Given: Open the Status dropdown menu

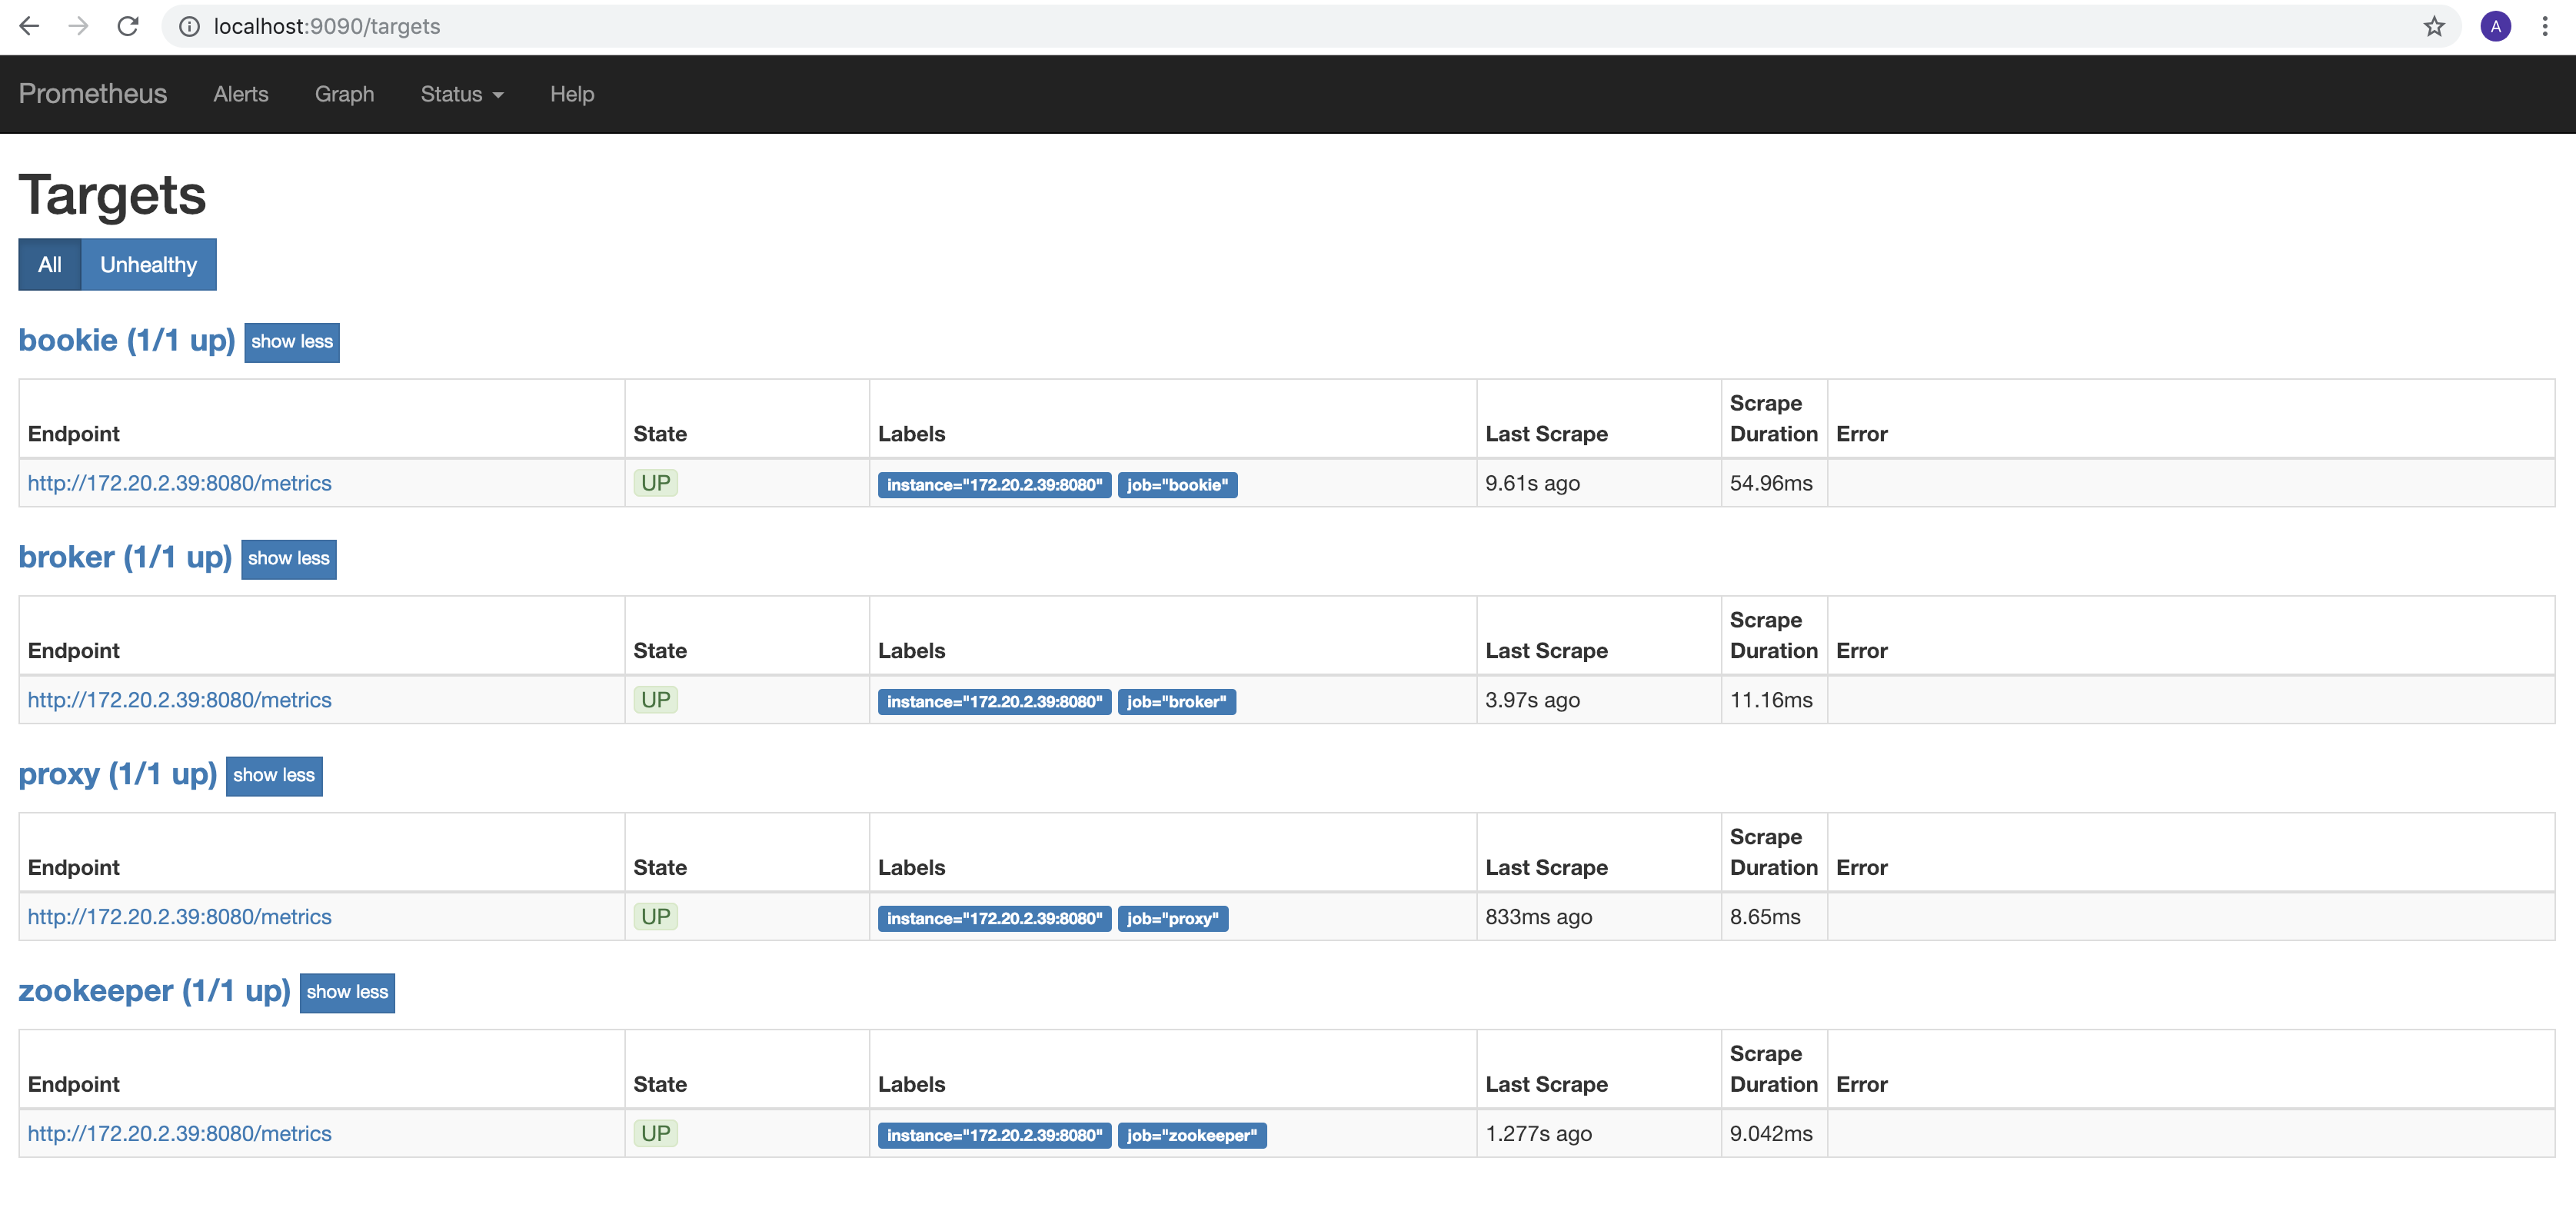Looking at the screenshot, I should coord(461,94).
